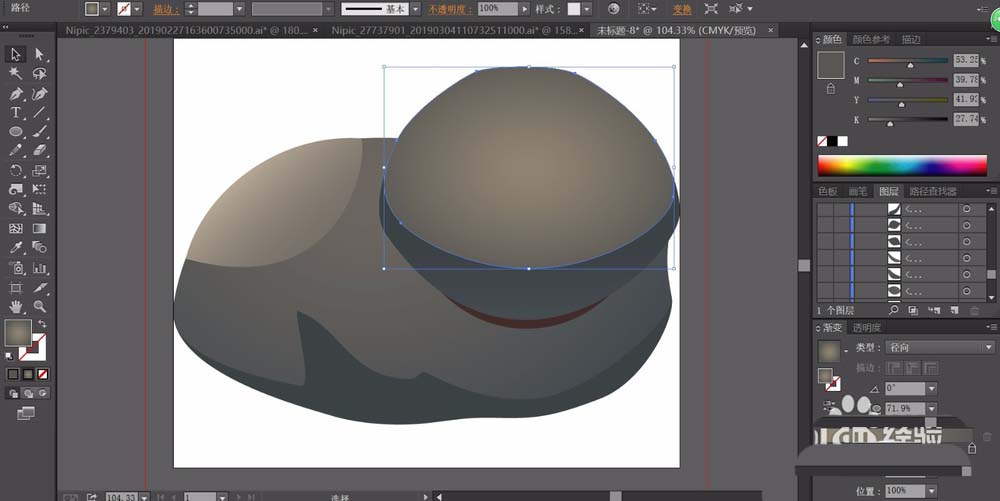Switch to the 路径查找器 panel tab
Screen dimensions: 1000x501
(931, 191)
